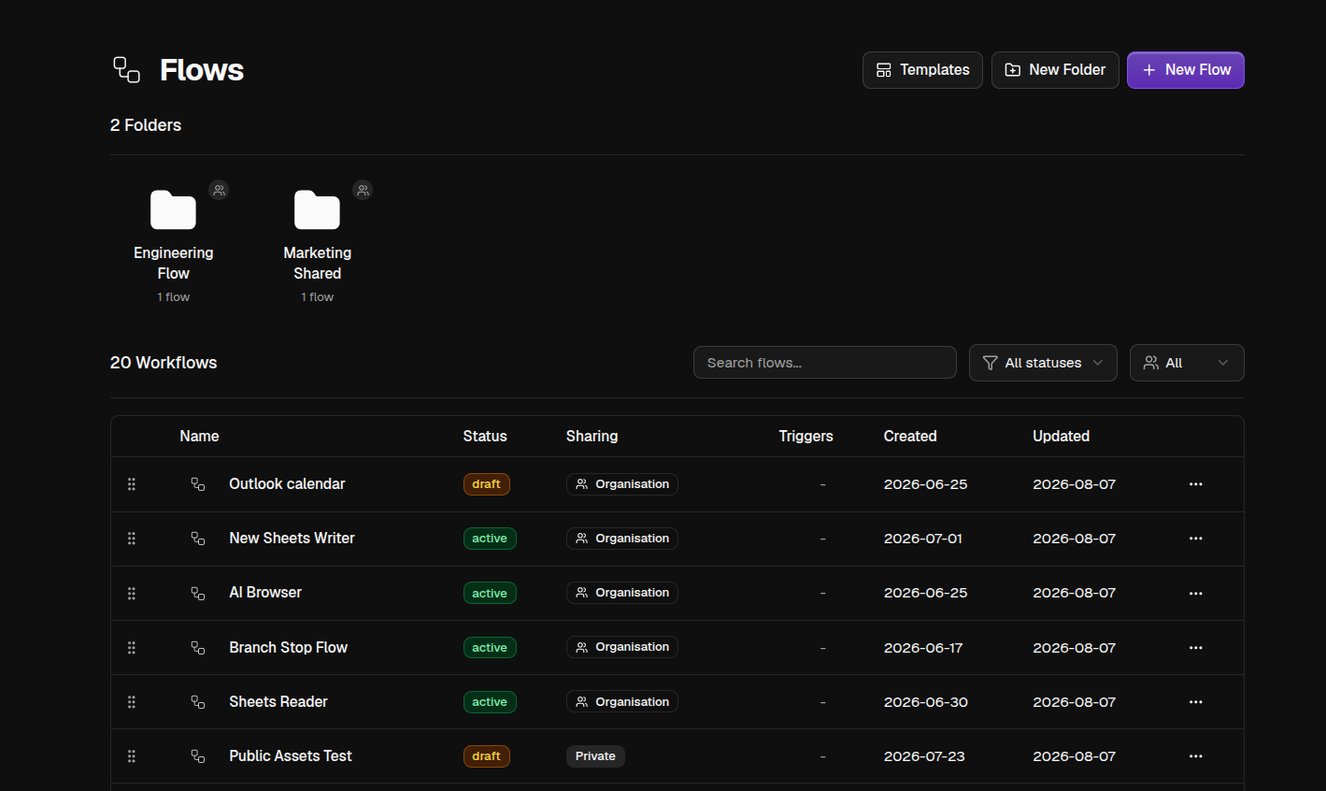
Task: Click shared badge on Engineering Flow folder
Action: click(219, 190)
